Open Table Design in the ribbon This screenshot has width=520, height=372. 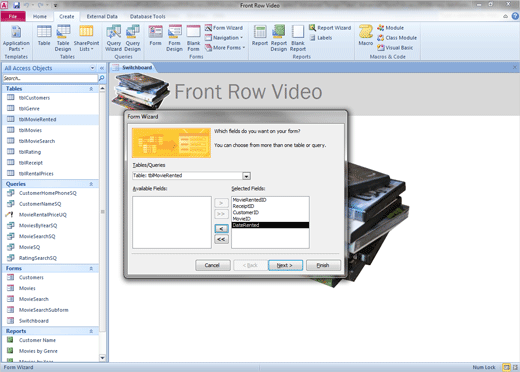pos(63,38)
